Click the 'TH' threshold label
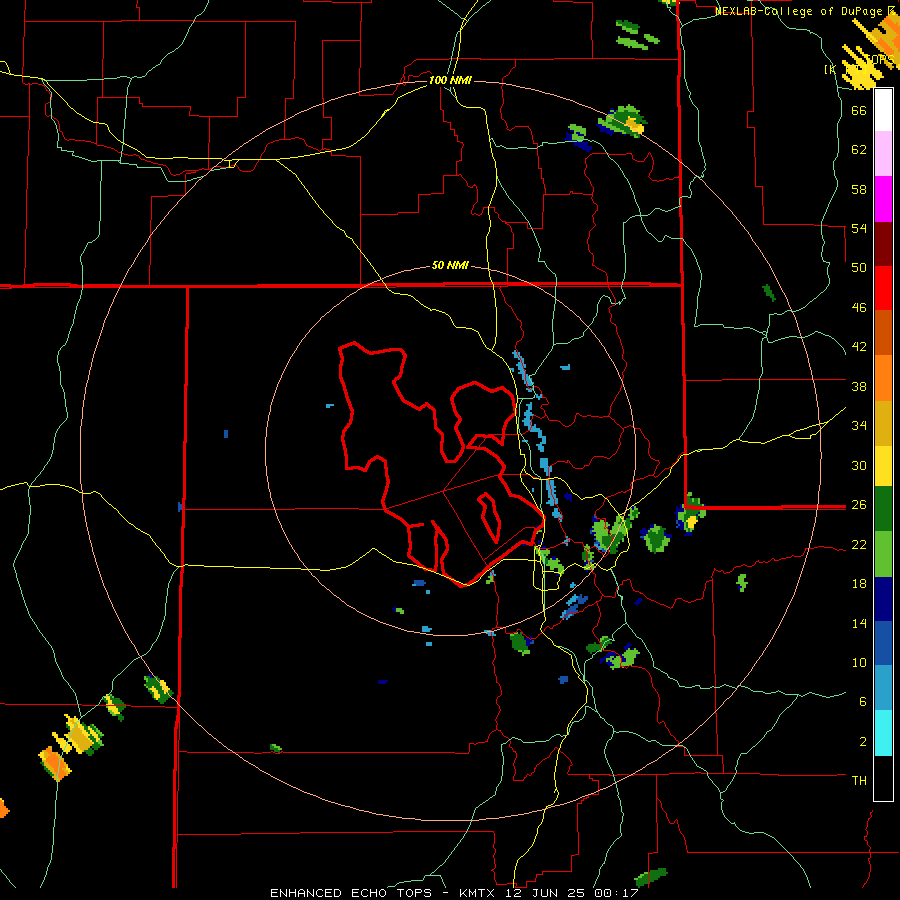The height and width of the screenshot is (900, 900). 859,781
